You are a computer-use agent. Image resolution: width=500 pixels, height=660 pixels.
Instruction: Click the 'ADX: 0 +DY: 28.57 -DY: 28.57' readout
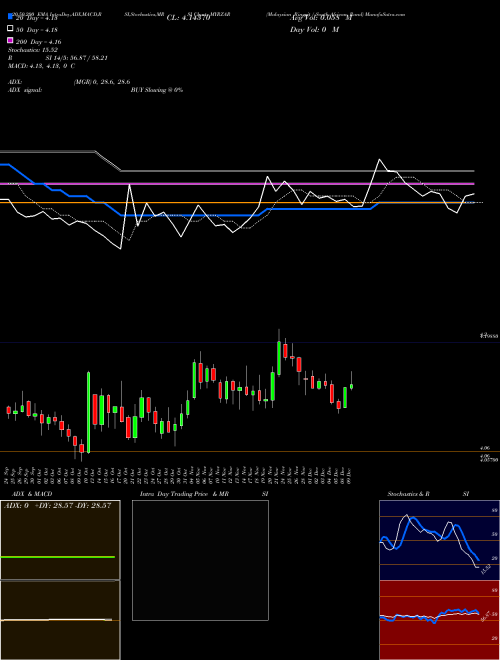point(57,505)
